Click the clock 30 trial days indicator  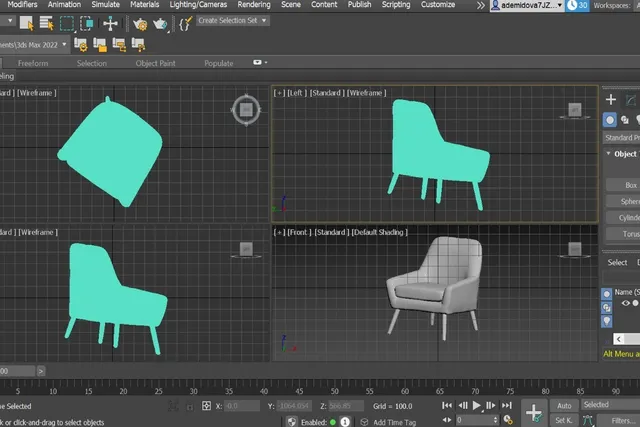click(578, 5)
